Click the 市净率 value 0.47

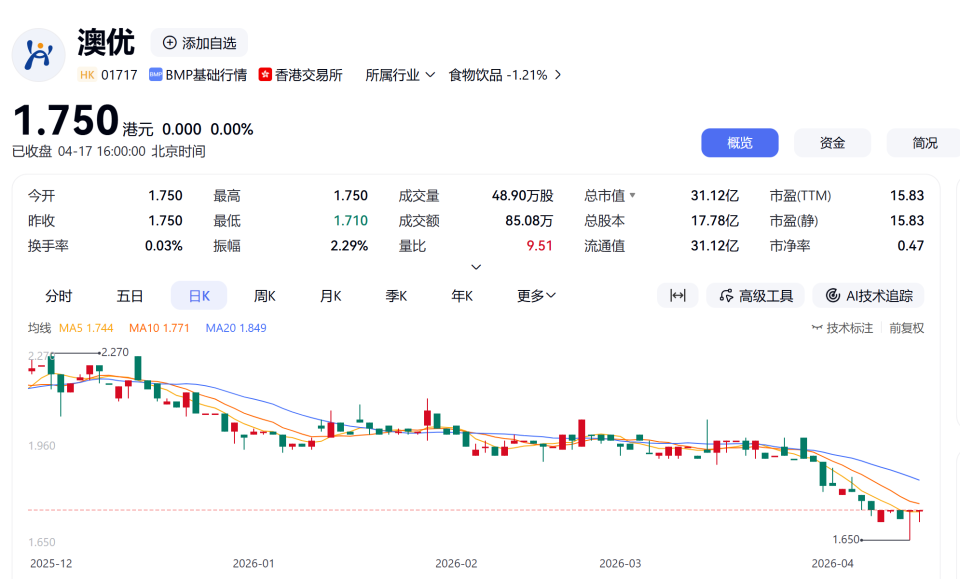910,245
